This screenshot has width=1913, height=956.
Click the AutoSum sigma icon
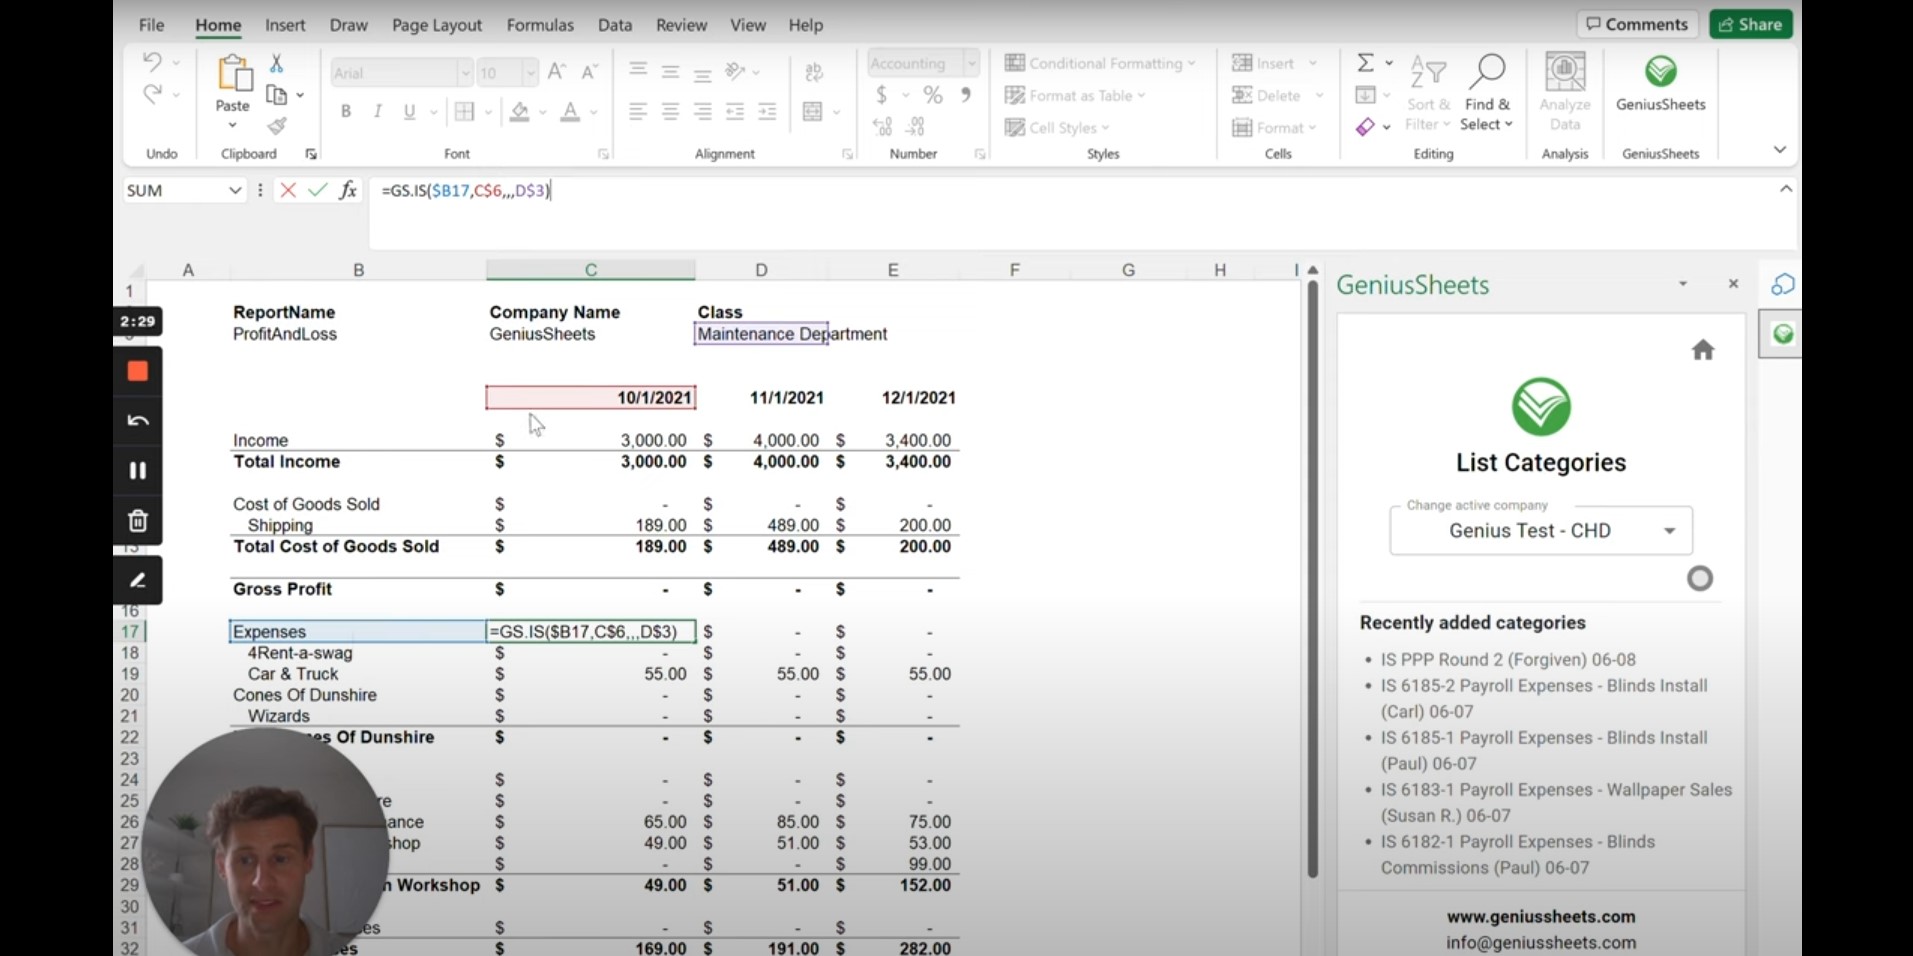pos(1365,63)
